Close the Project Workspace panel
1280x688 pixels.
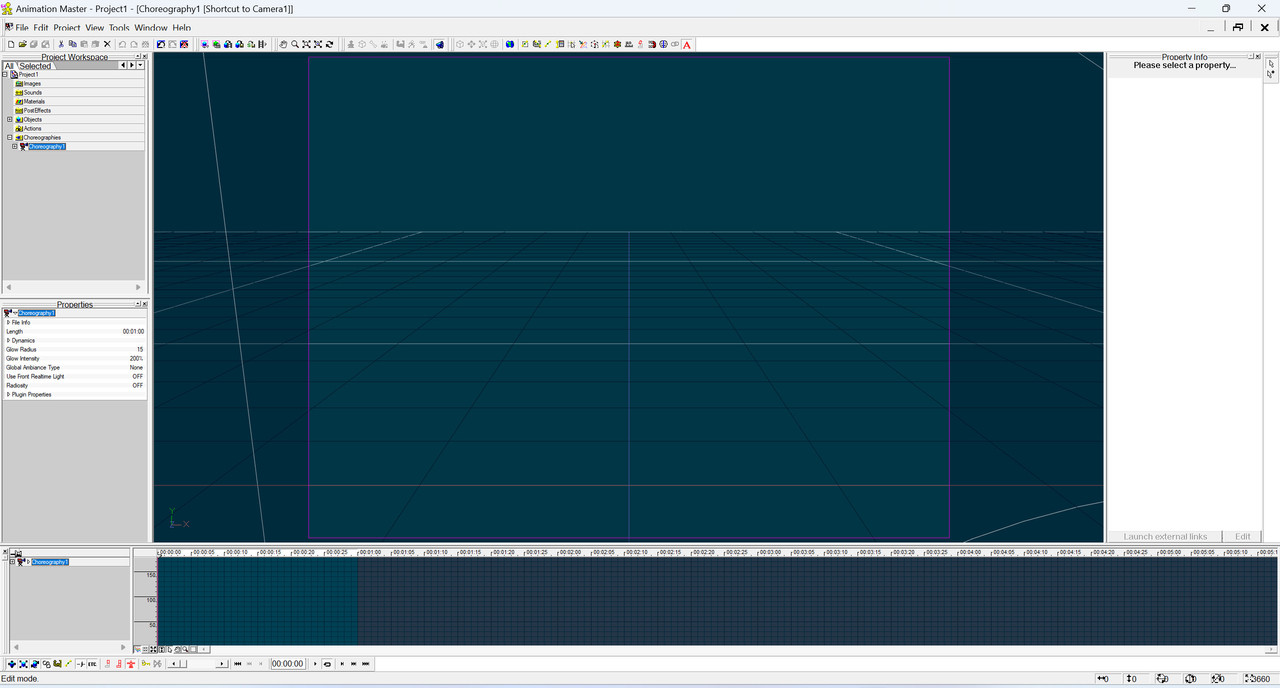pos(144,56)
